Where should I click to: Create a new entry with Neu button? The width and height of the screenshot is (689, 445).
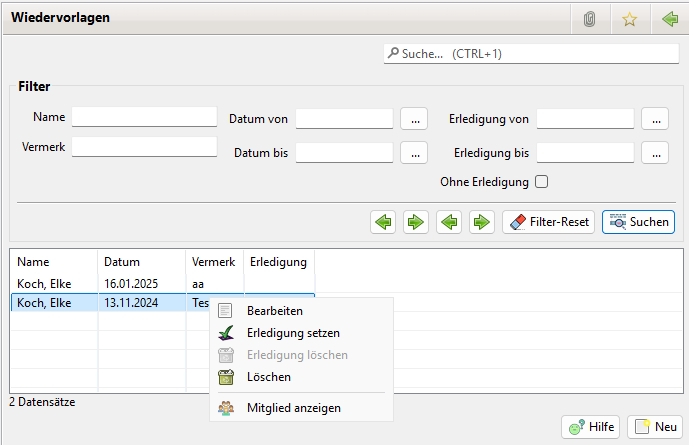click(654, 427)
